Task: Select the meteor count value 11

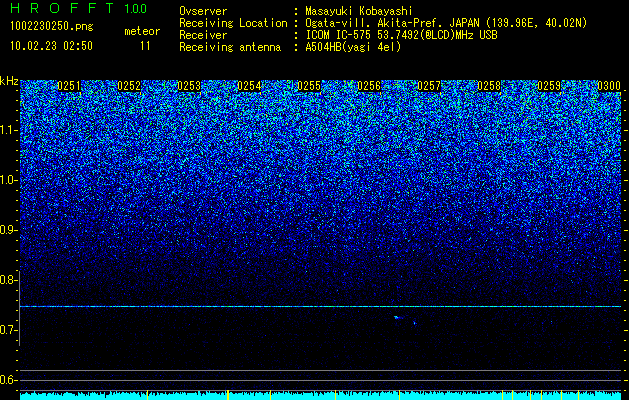Action: (x=145, y=46)
